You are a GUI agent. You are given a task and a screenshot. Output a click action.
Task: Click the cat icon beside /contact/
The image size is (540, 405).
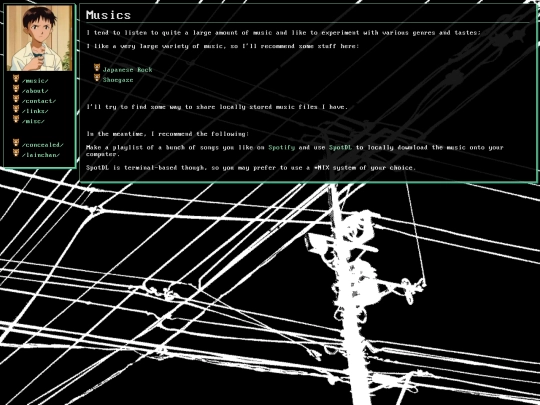tap(16, 98)
